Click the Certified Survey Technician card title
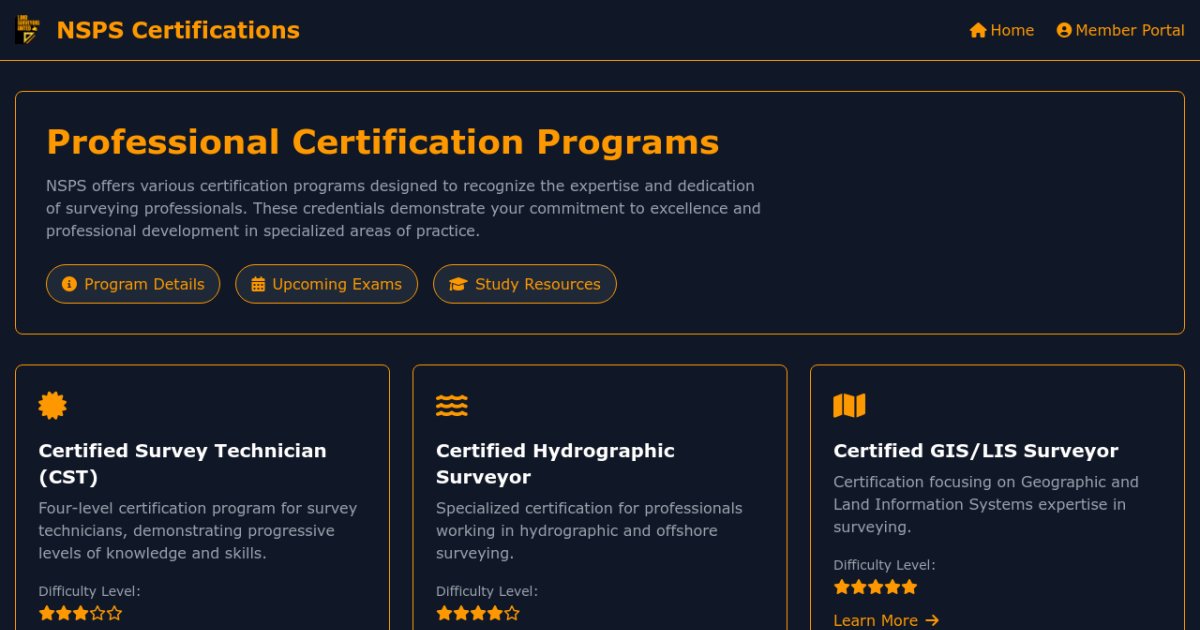Viewport: 1200px width, 630px height. coord(182,463)
